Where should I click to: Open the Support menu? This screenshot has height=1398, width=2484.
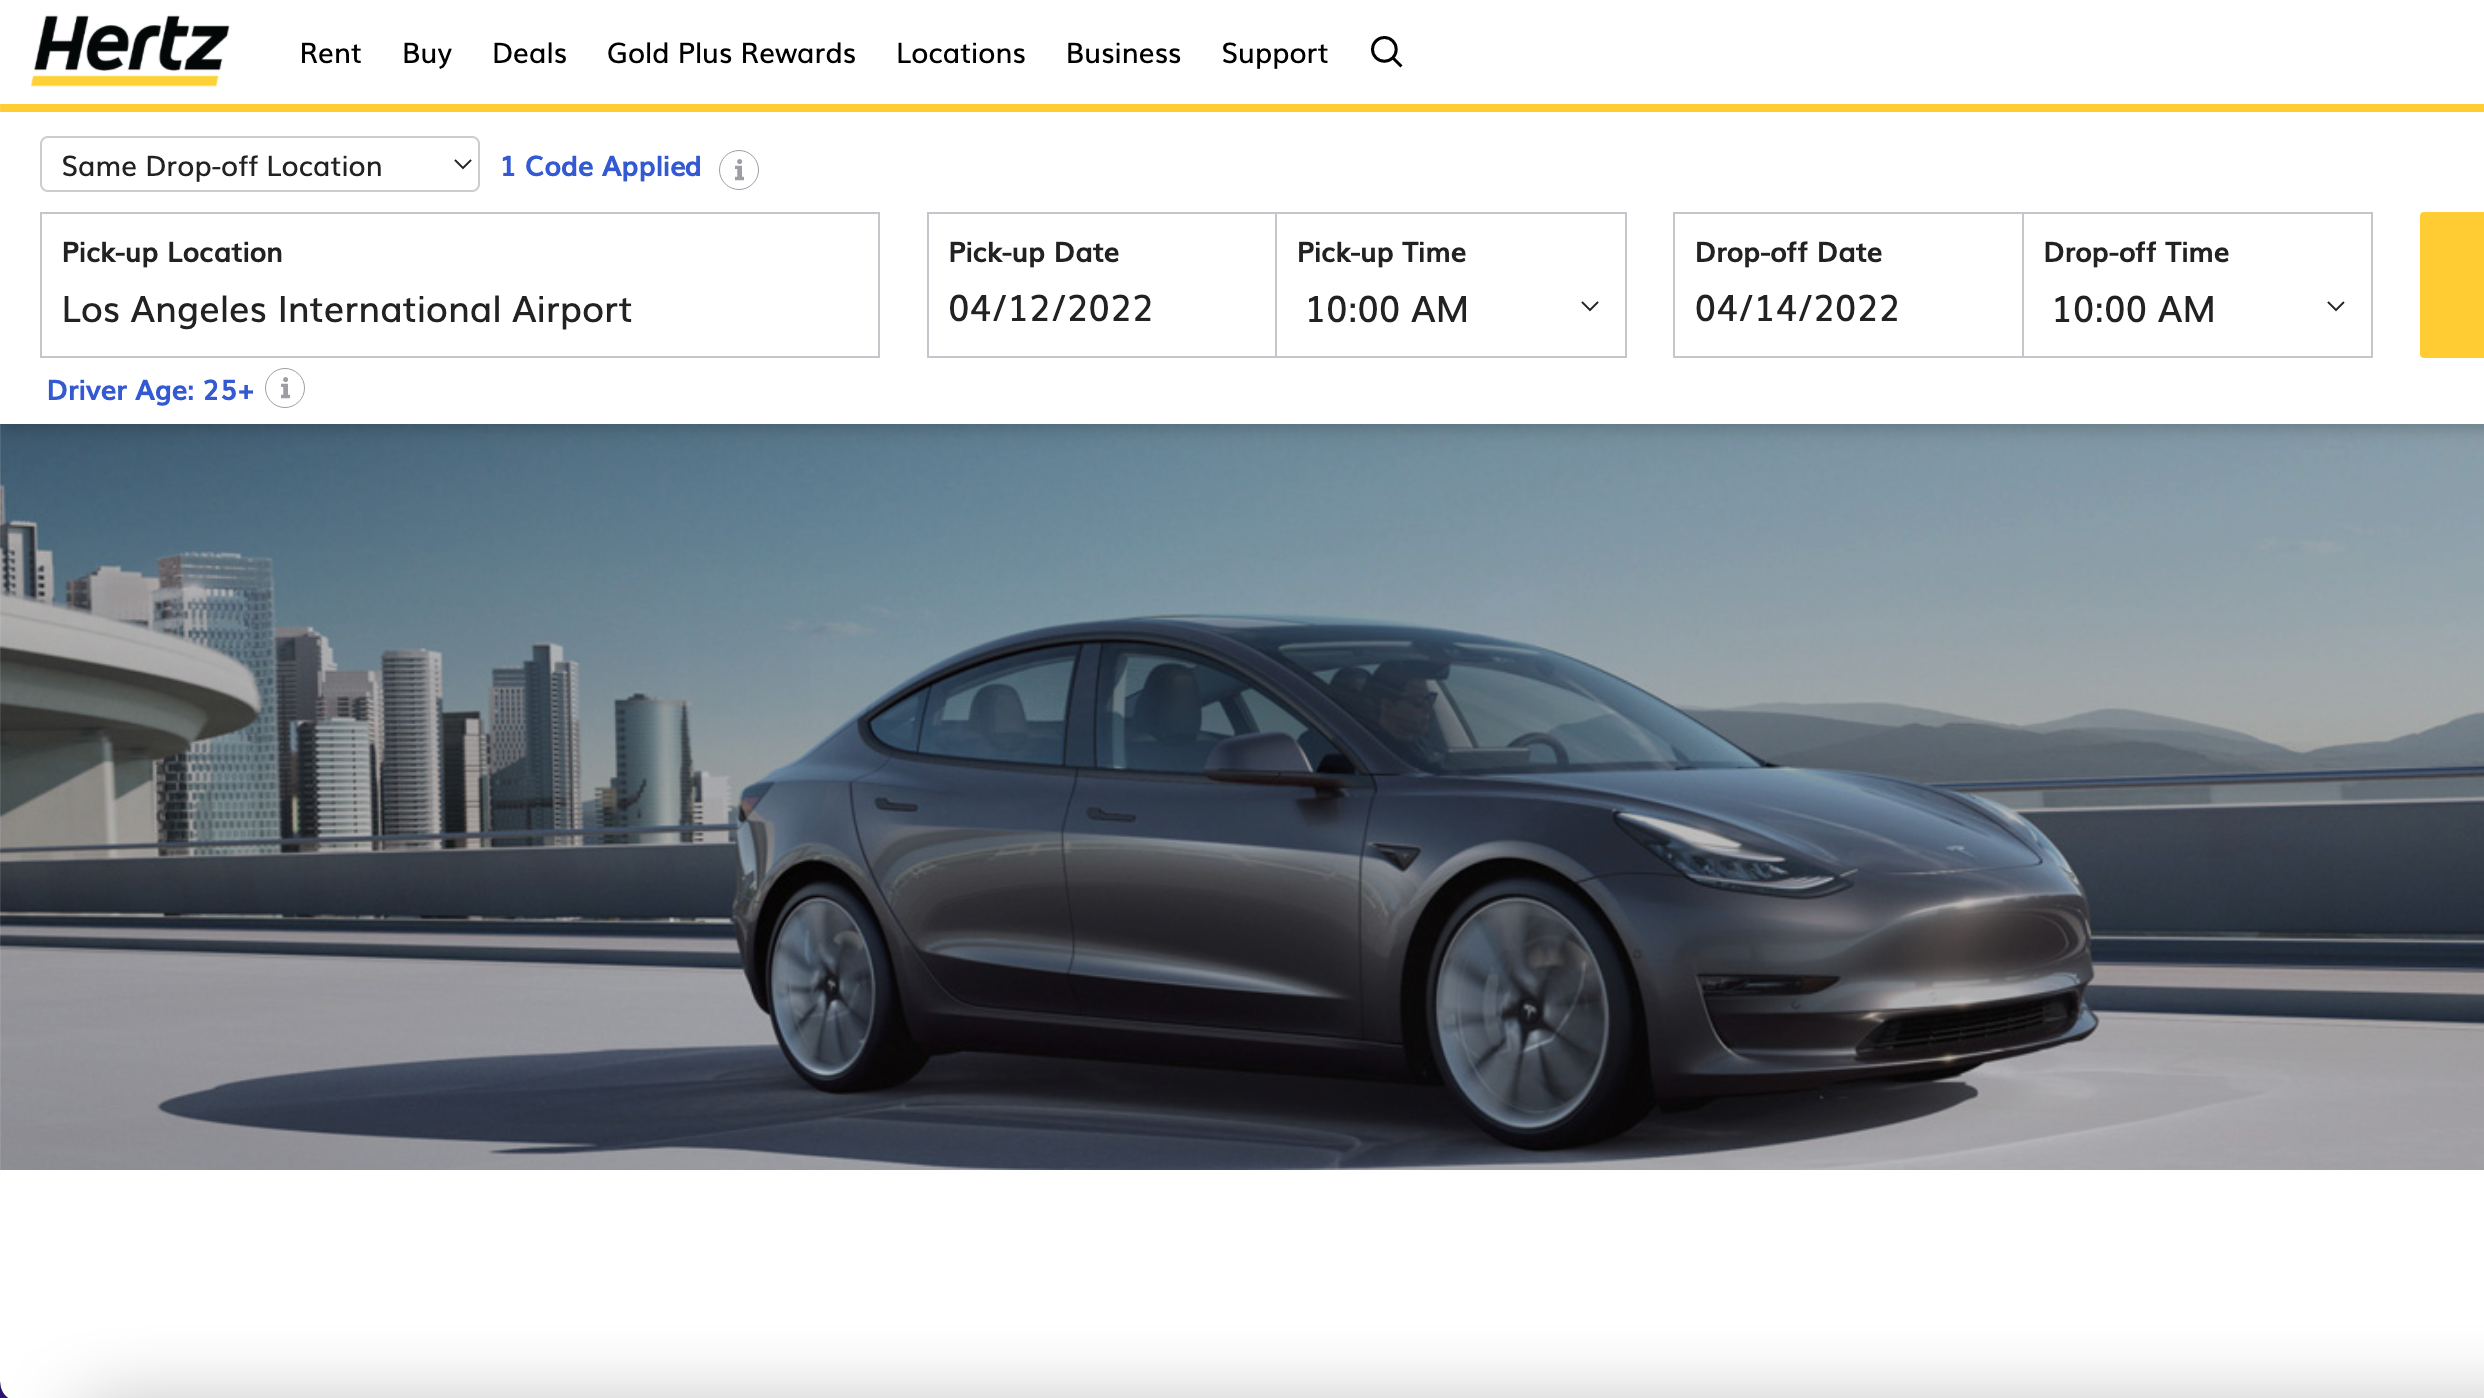point(1274,53)
